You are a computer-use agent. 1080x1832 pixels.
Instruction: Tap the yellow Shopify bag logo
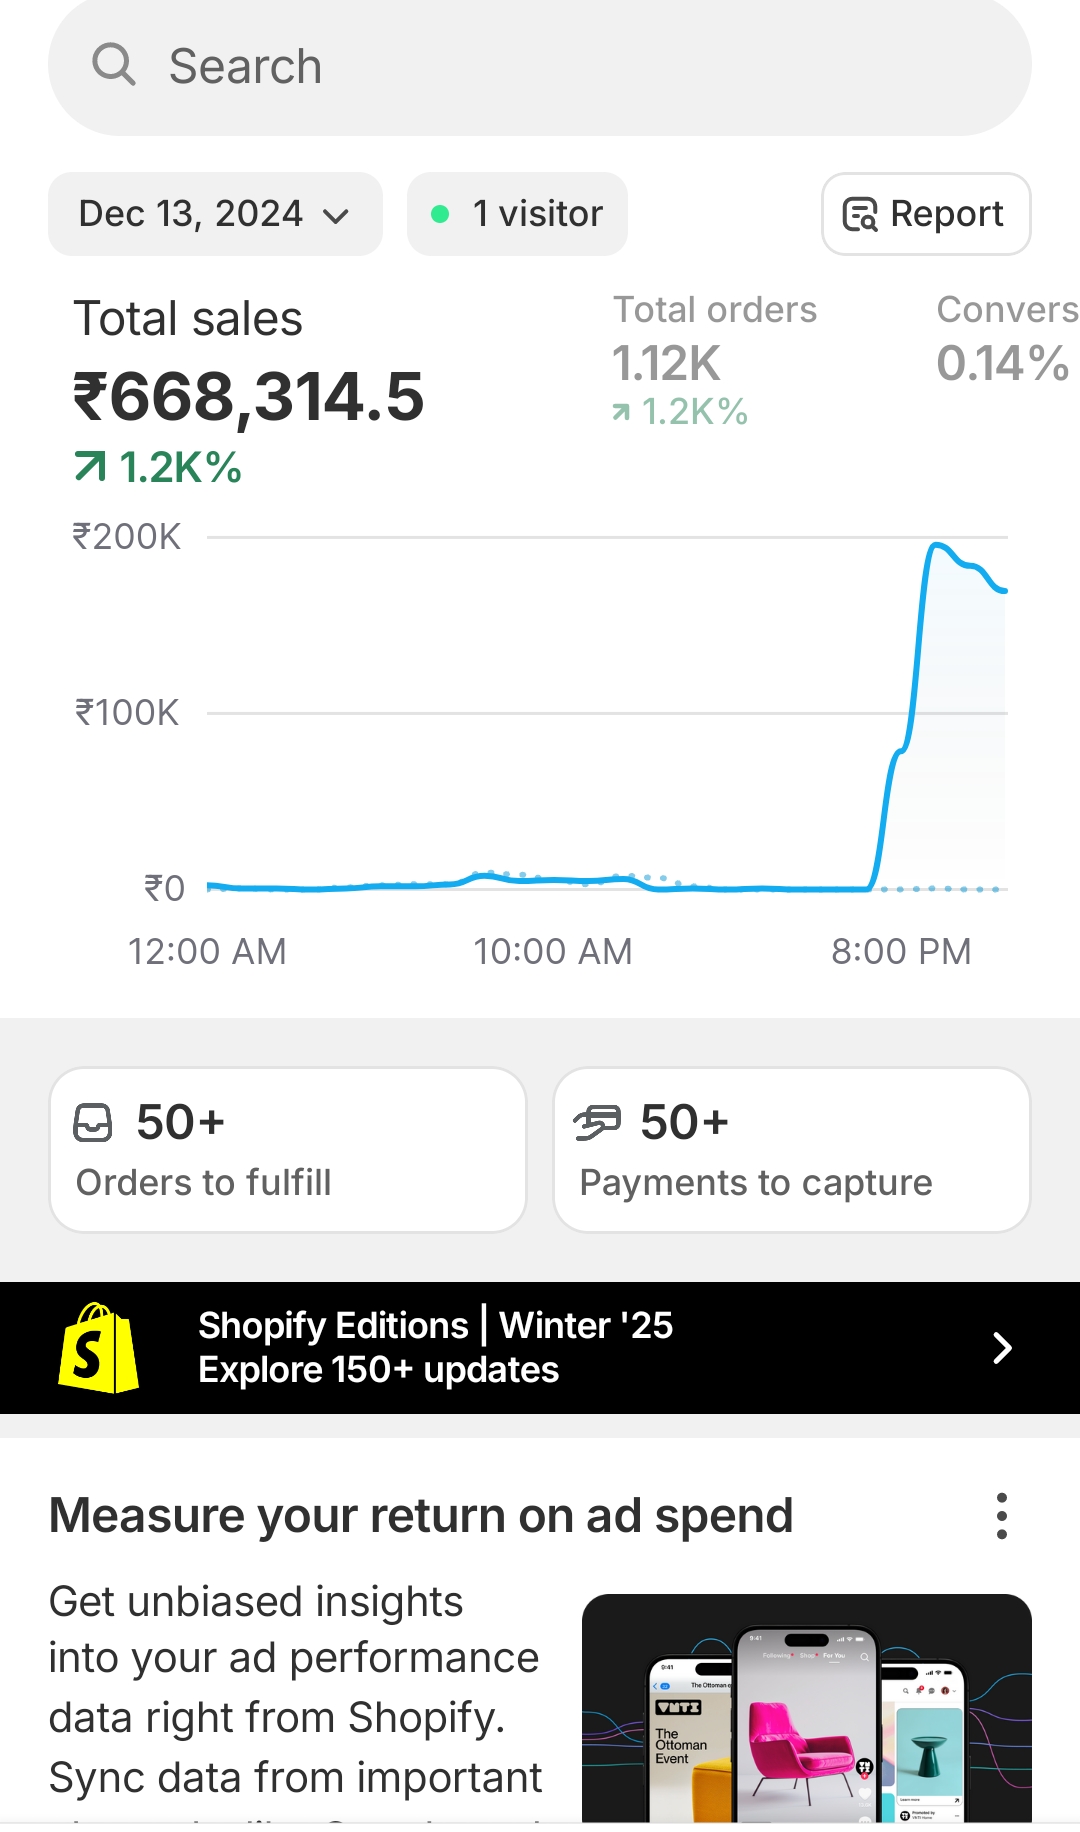[x=98, y=1348]
